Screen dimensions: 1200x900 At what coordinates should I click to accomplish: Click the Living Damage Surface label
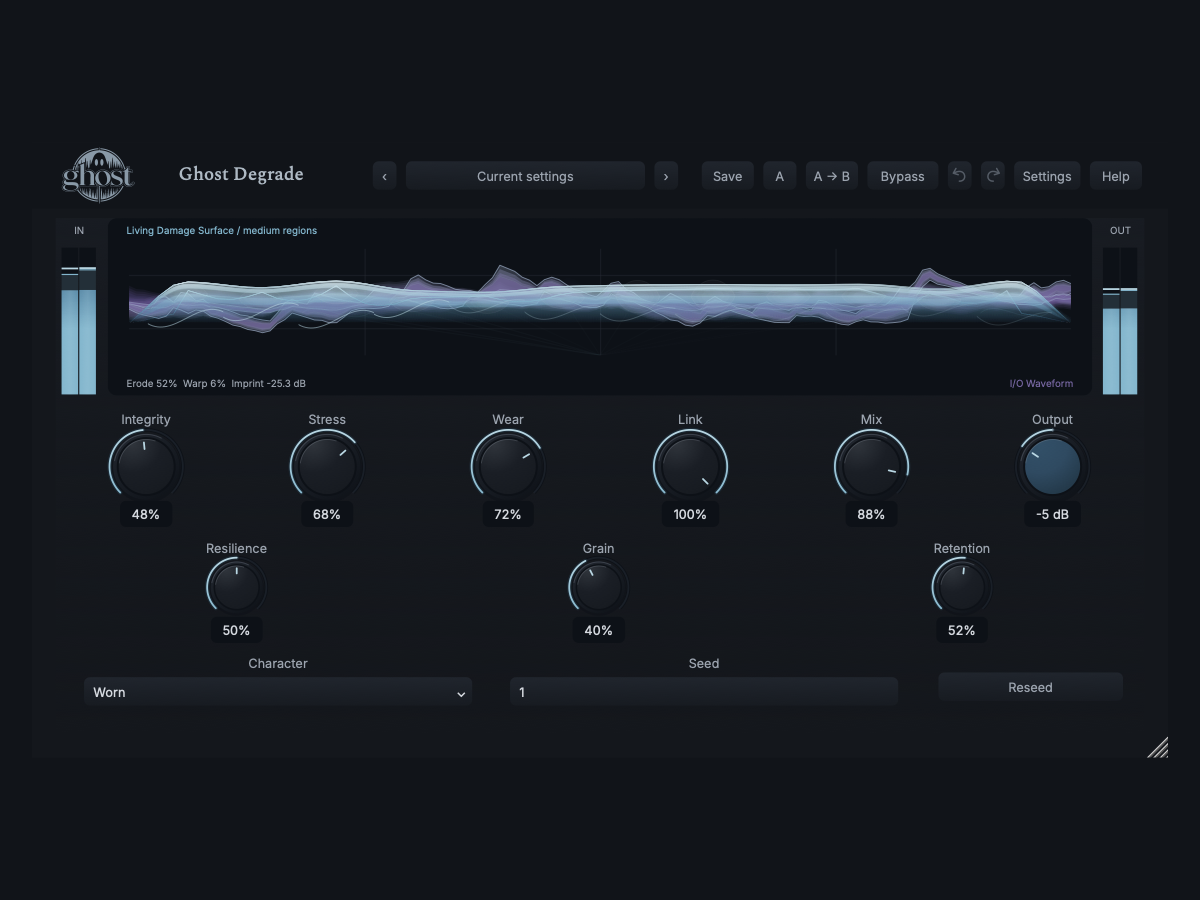point(222,230)
